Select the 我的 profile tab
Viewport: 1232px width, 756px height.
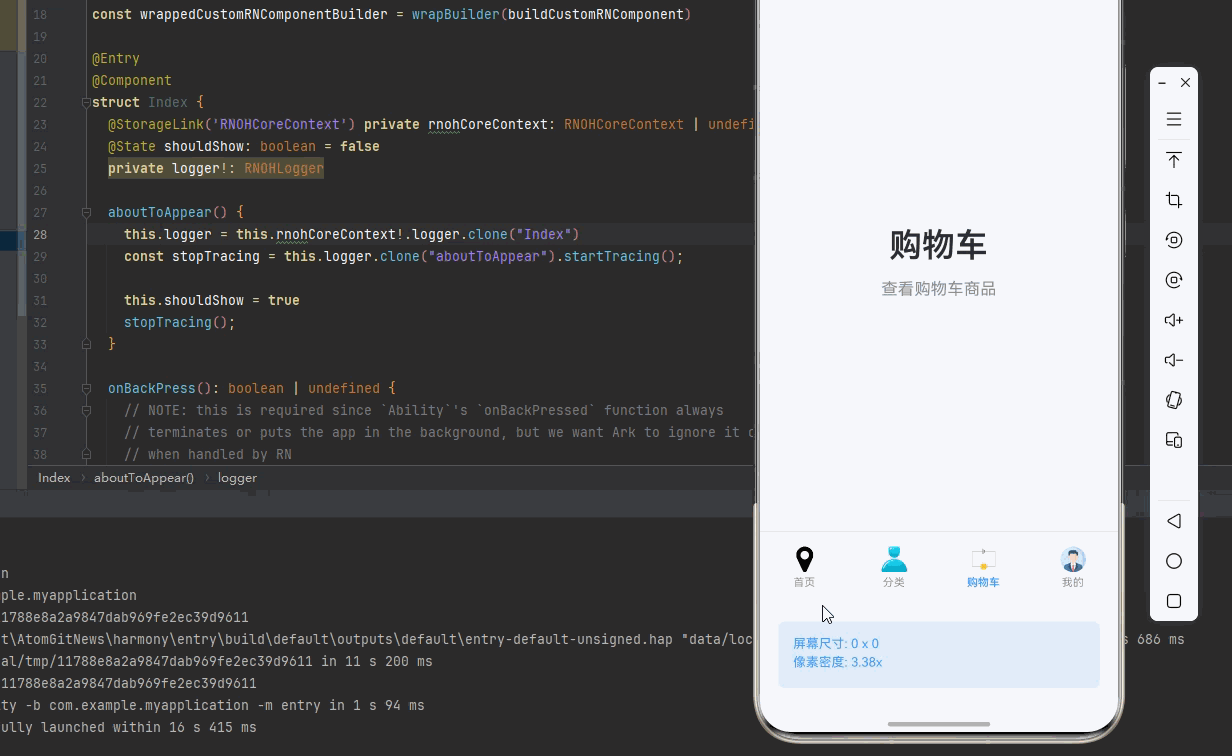(1072, 566)
